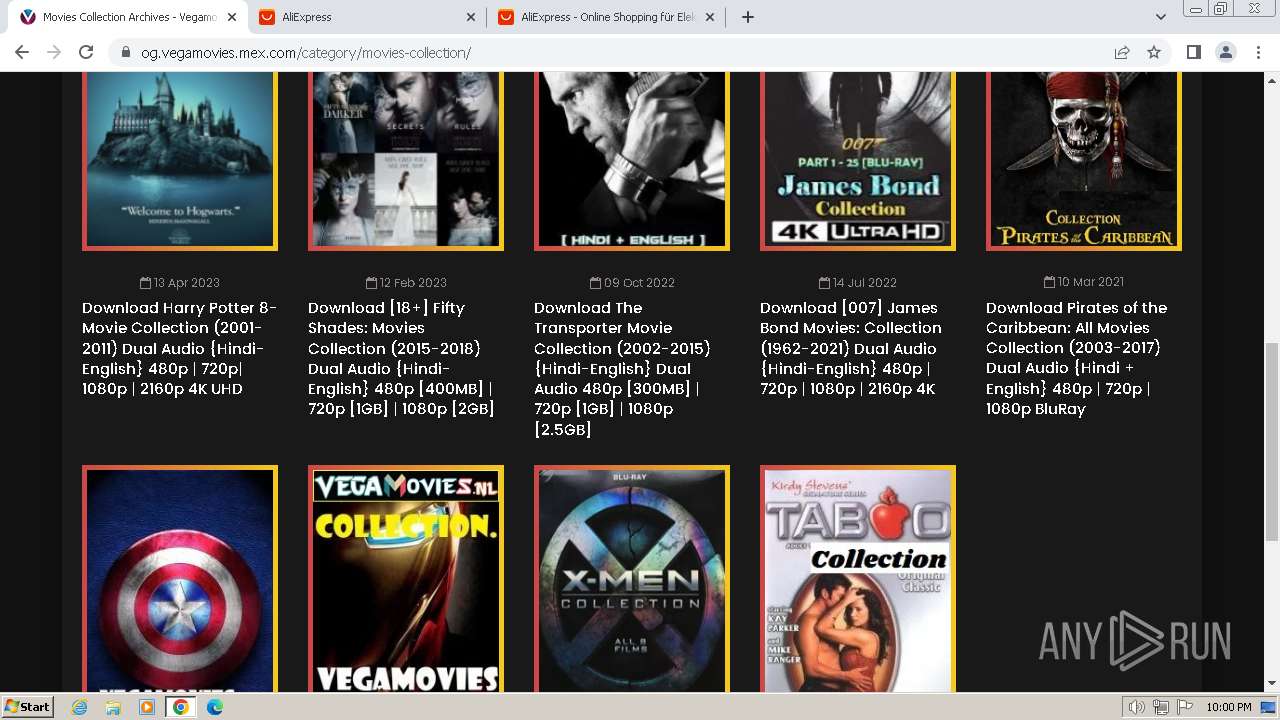The height and width of the screenshot is (720, 1280).
Task: Click the 10 Mar 2021 date label
Action: (x=1084, y=282)
